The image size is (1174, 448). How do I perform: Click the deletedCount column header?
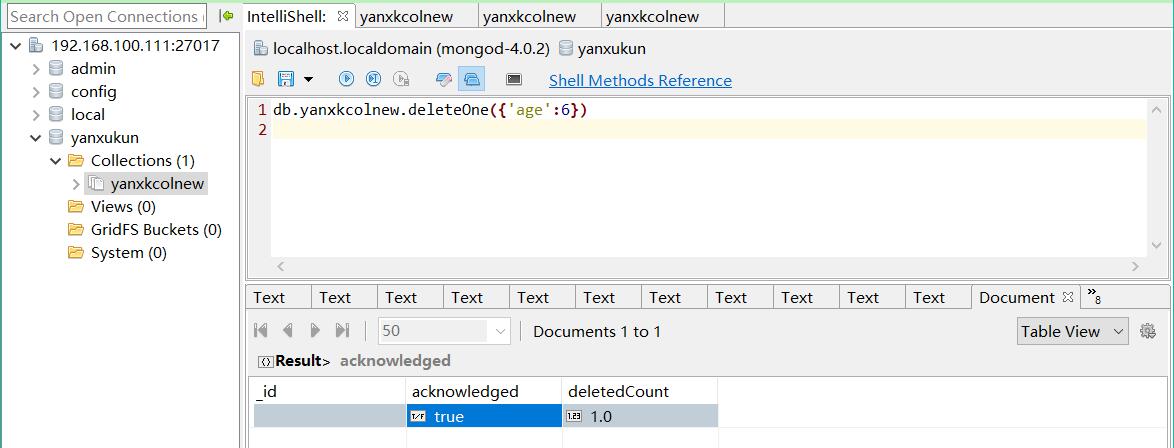(639, 392)
